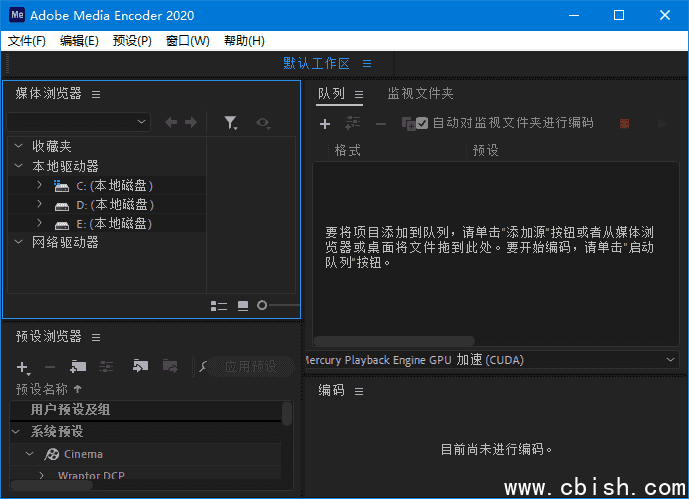Select the C: (本地磁盘) drive row
Viewport: 689px width, 499px height.
point(107,185)
